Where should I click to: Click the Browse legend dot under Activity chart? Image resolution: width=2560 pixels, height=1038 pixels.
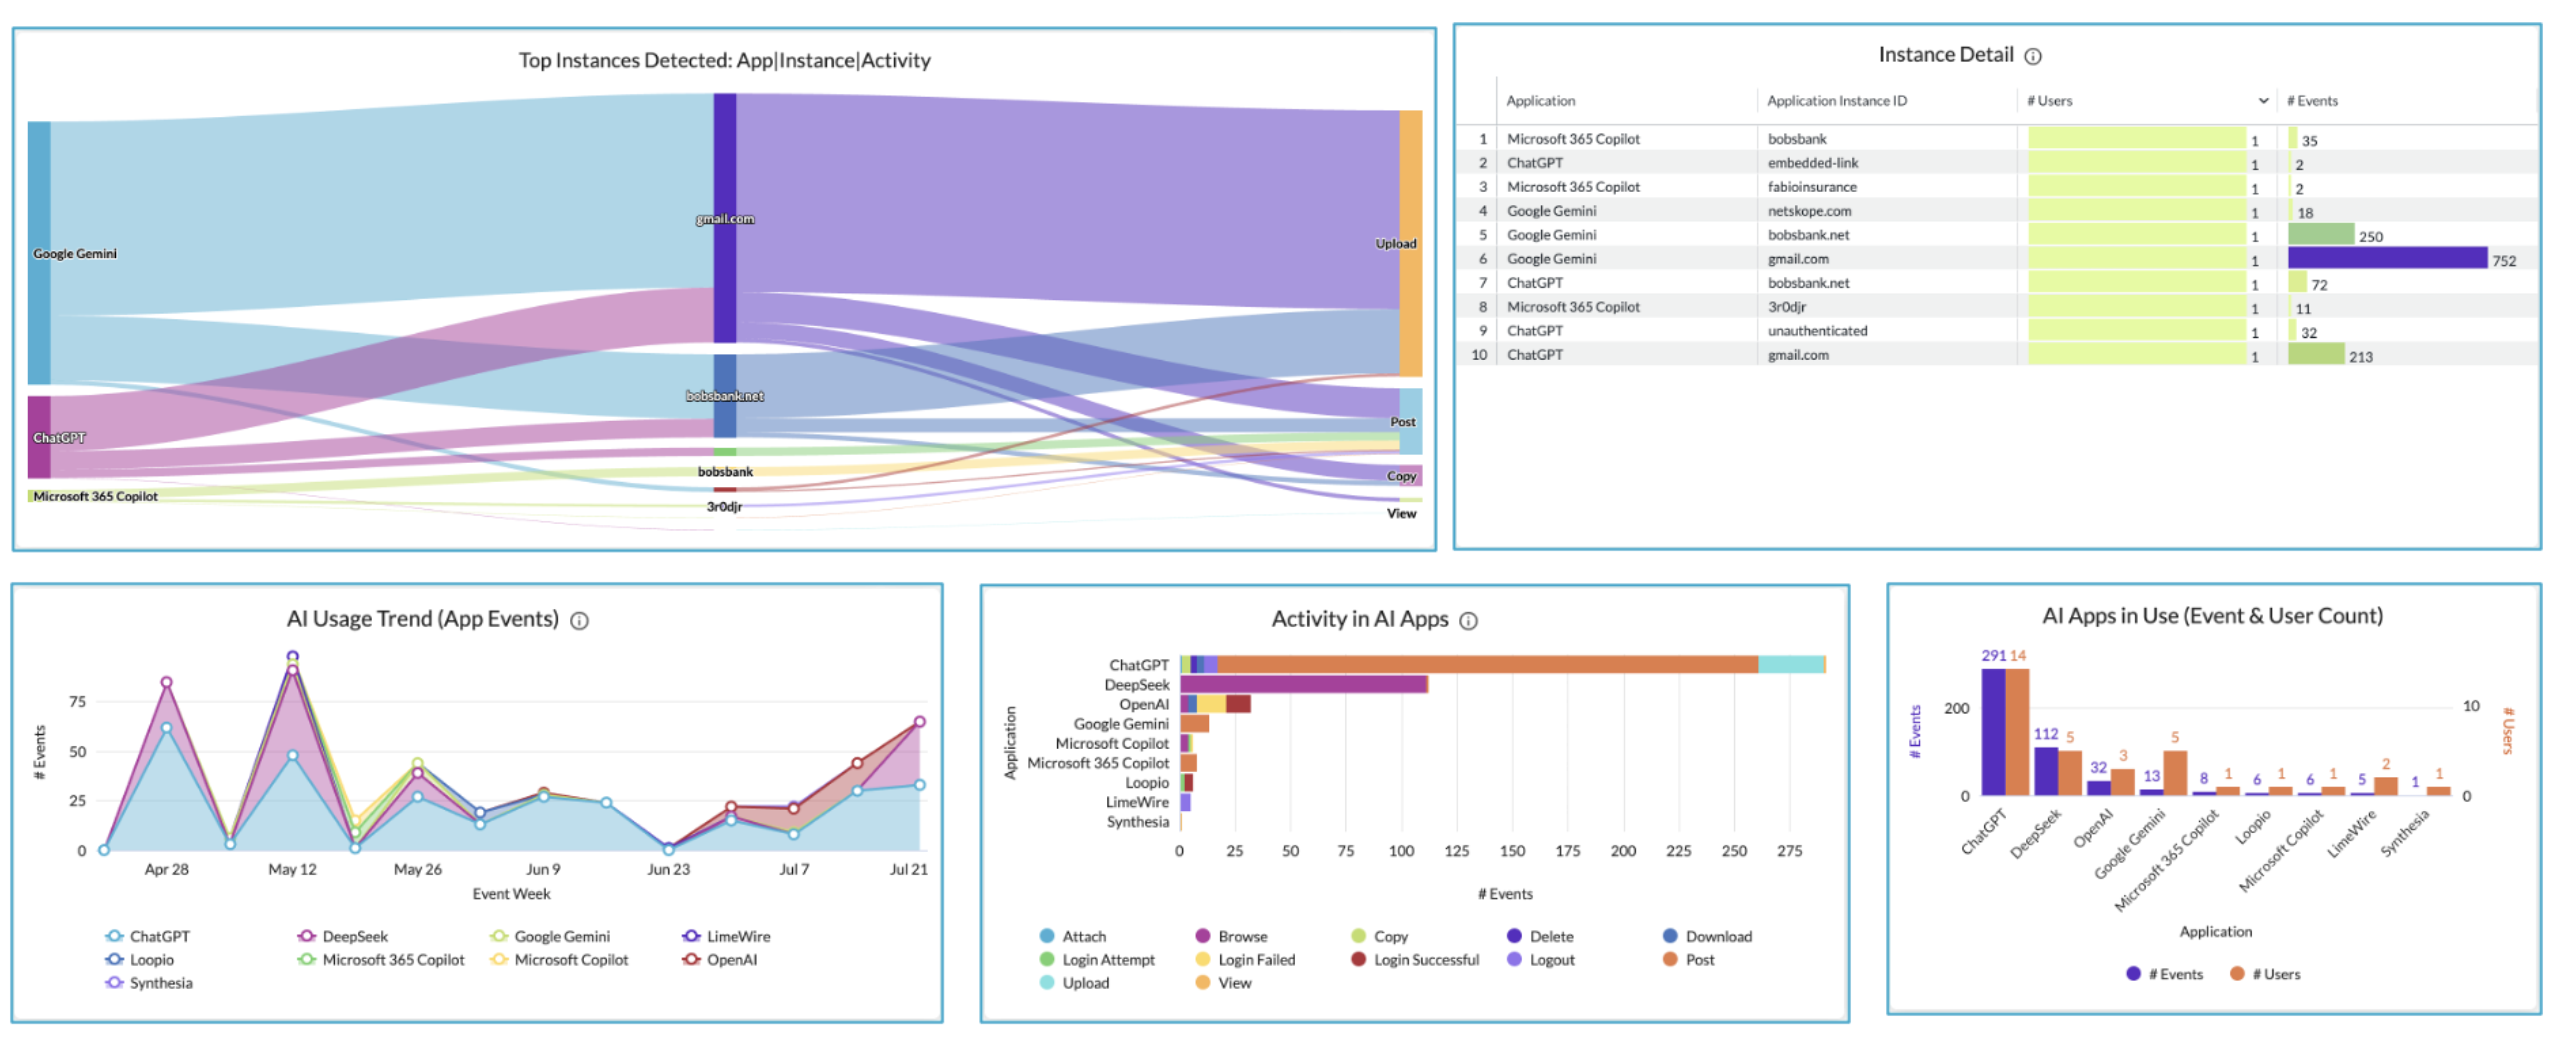click(1202, 936)
